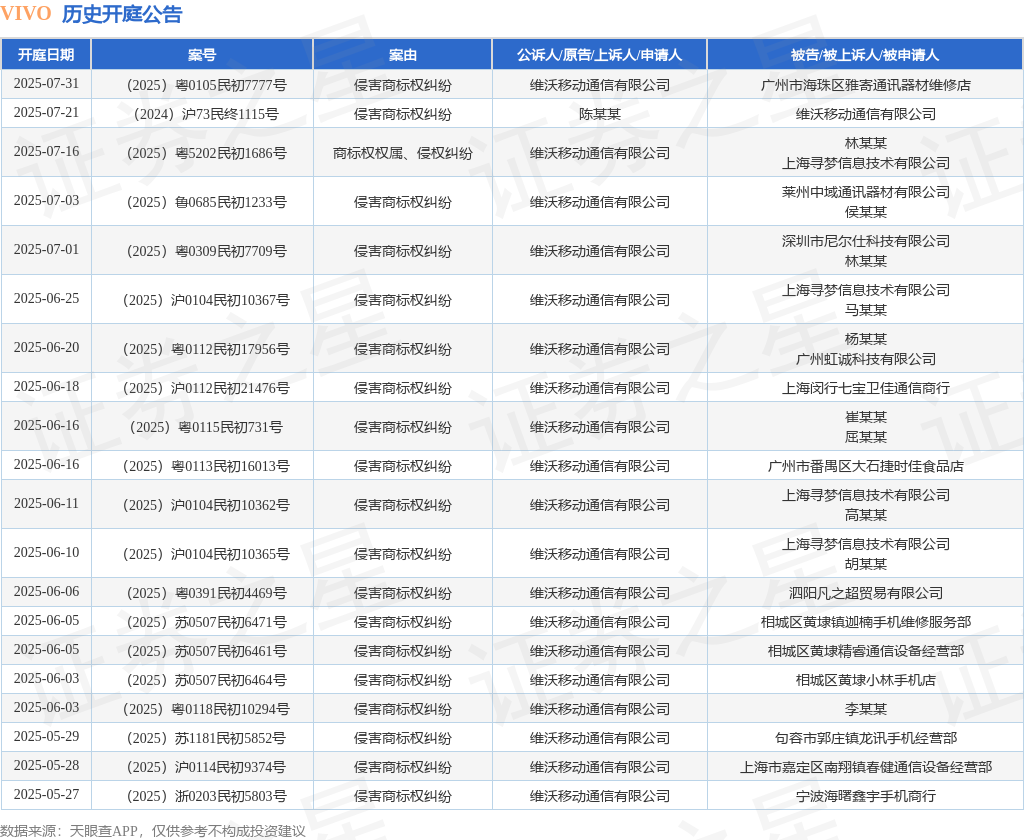Select case number (2025)粤0115民初731号
The image size is (1024, 840).
(x=206, y=428)
